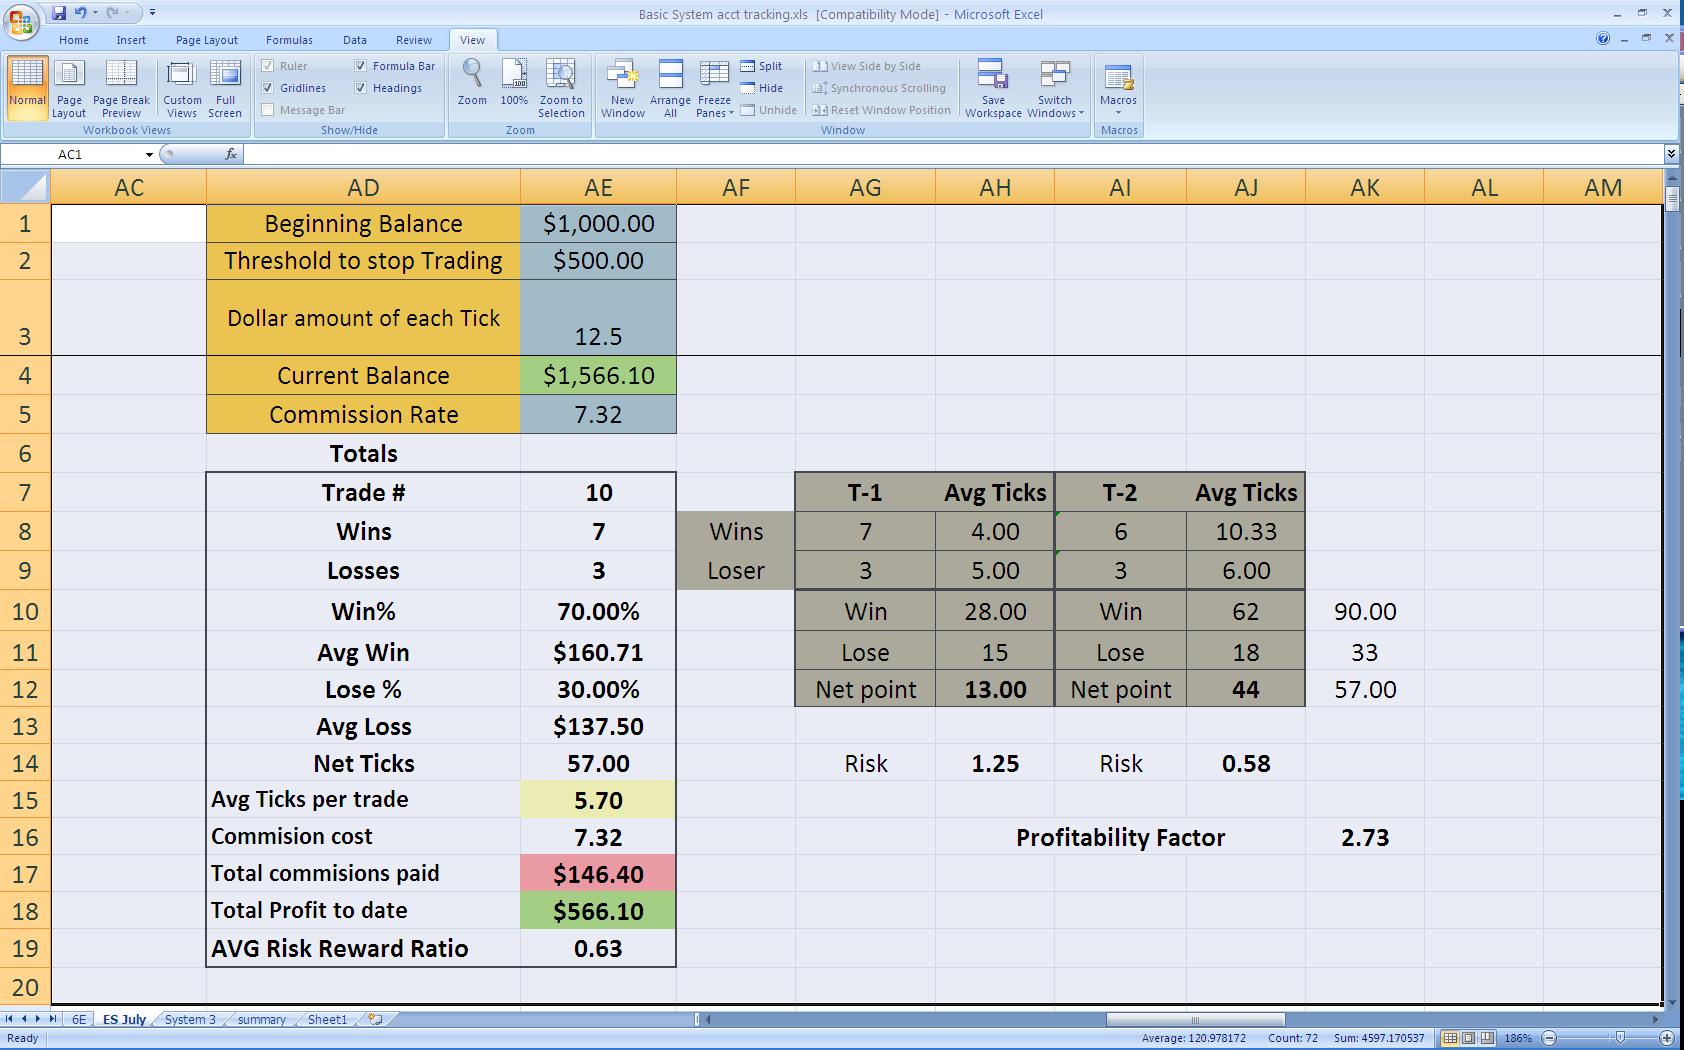Switch to the summary sheet
The image size is (1684, 1050).
[262, 1019]
